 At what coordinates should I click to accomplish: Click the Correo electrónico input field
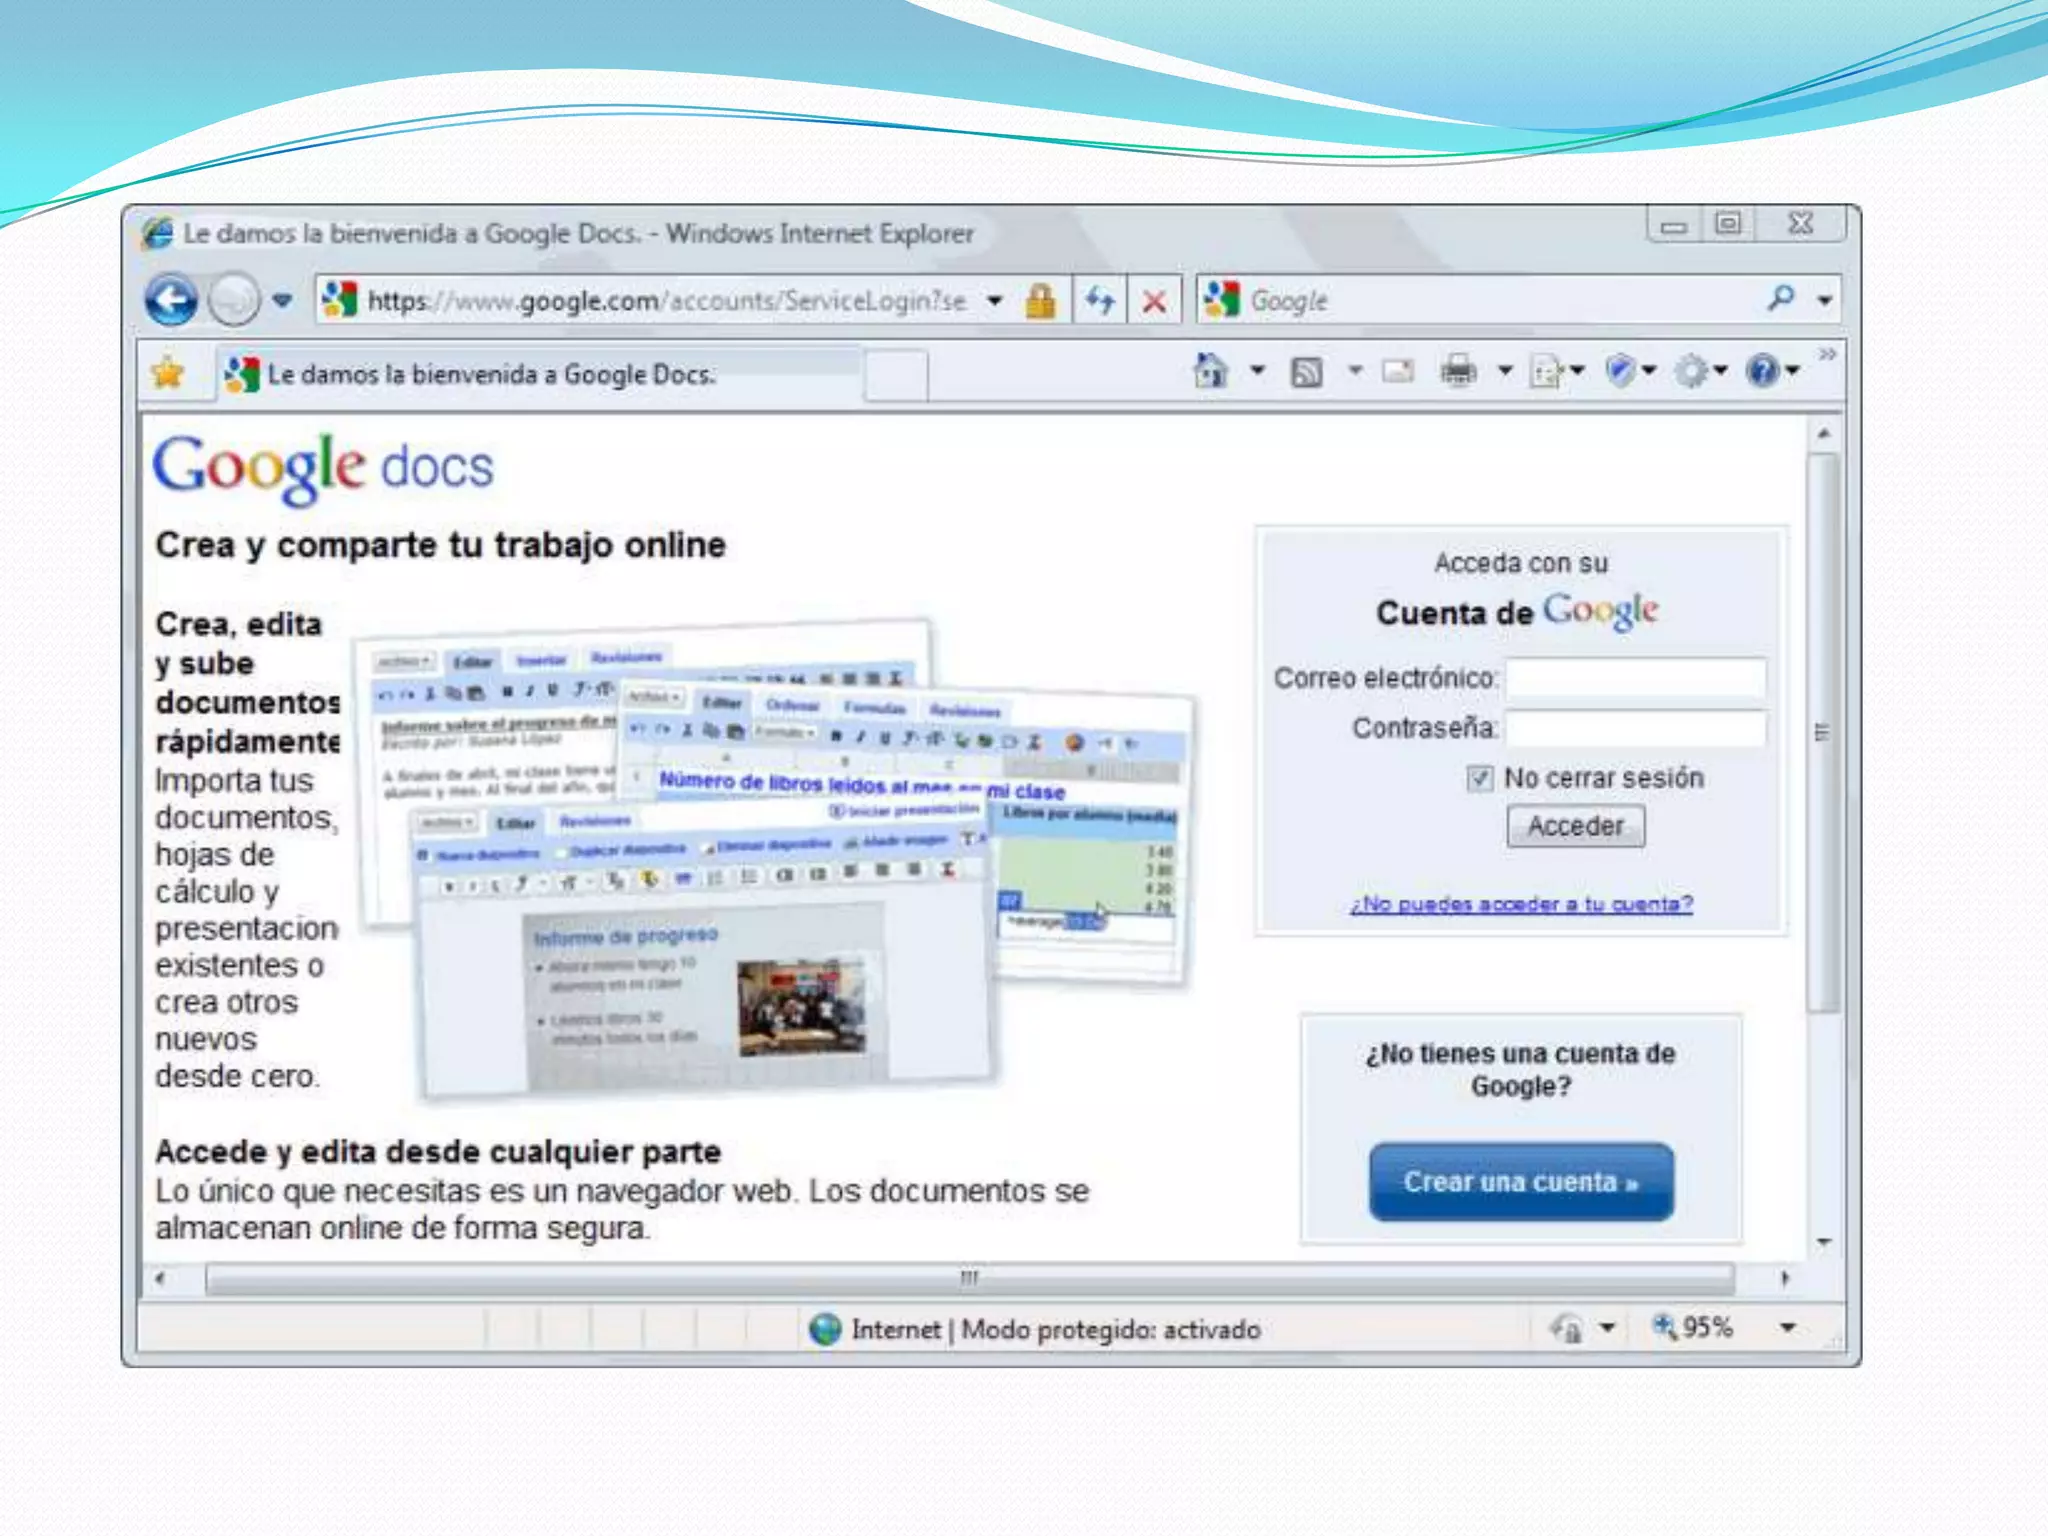[x=1635, y=678]
